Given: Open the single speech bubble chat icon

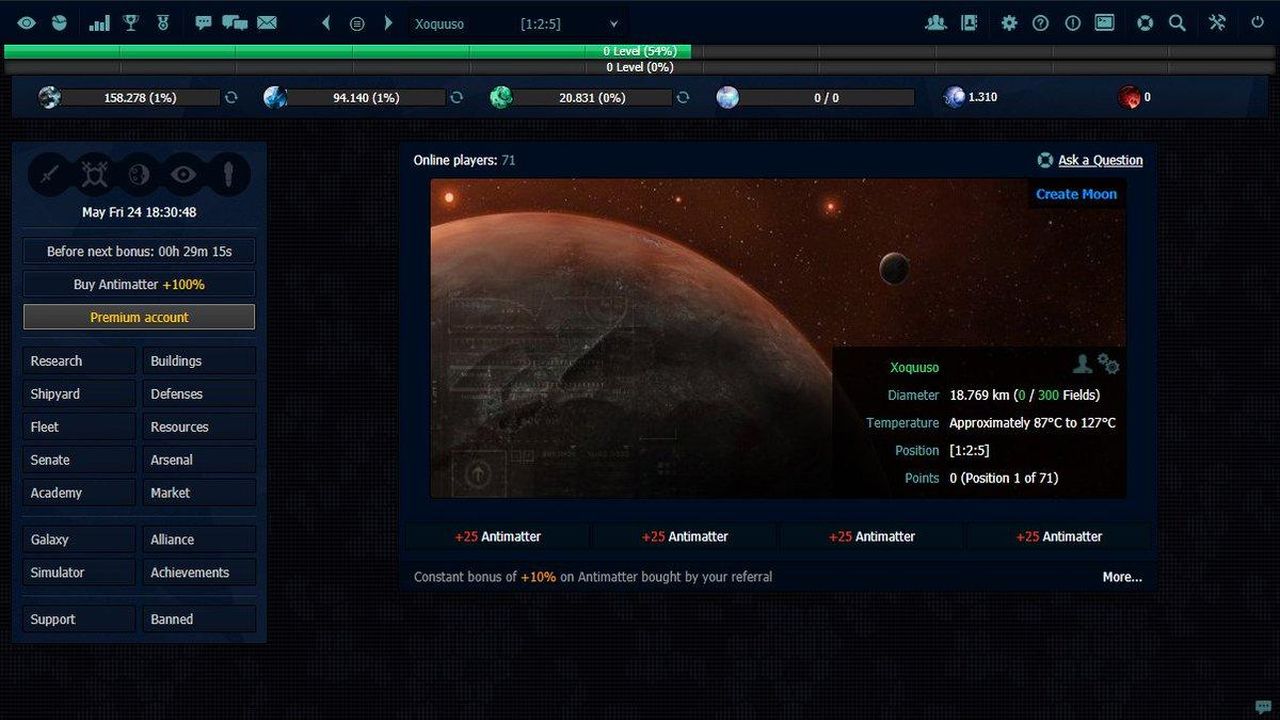Looking at the screenshot, I should [x=203, y=23].
